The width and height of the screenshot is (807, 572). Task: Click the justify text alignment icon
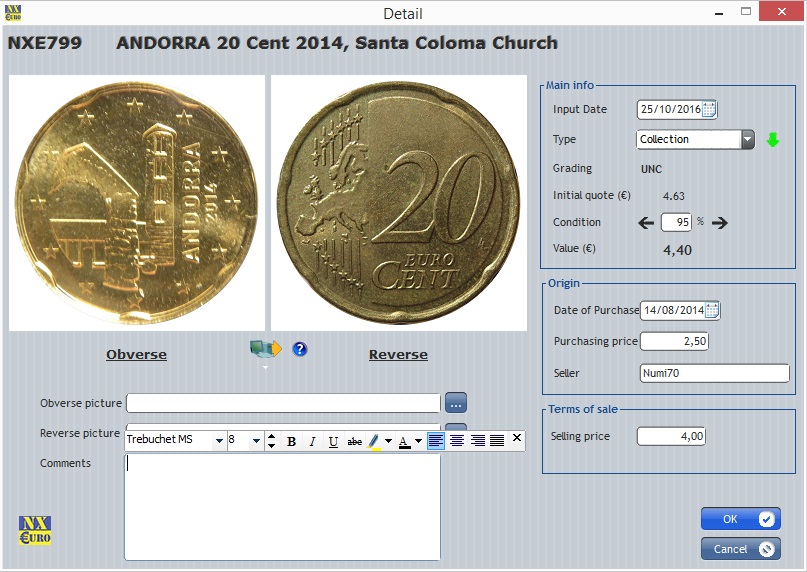497,440
